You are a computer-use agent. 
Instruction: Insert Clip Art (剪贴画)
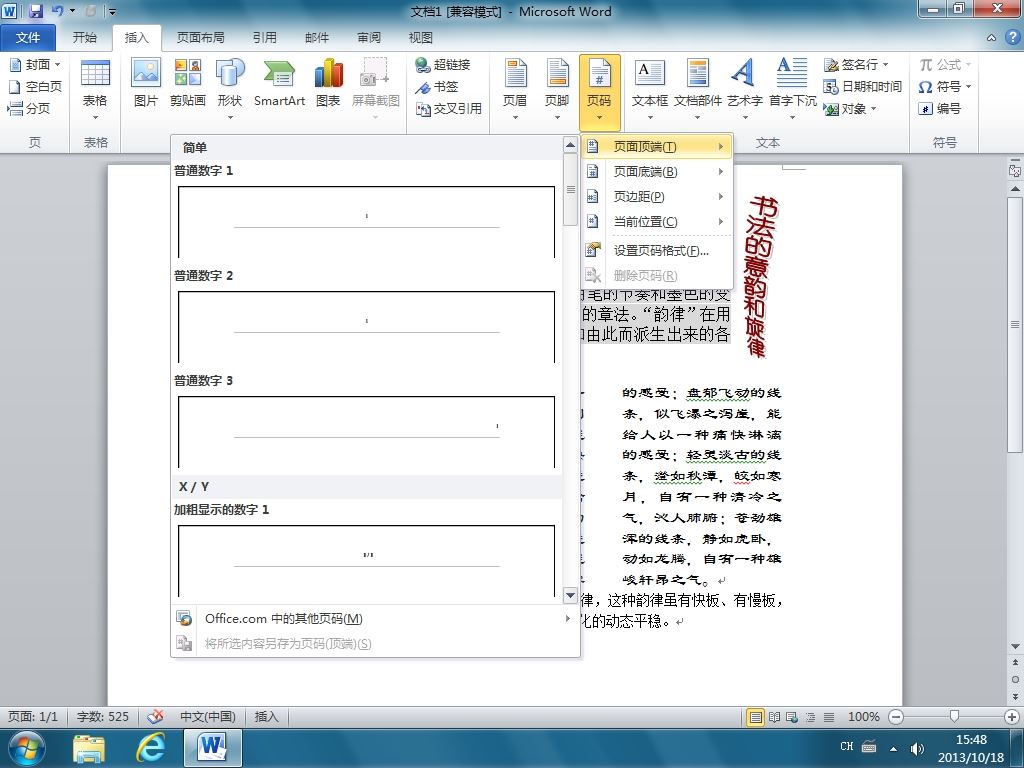click(x=187, y=84)
